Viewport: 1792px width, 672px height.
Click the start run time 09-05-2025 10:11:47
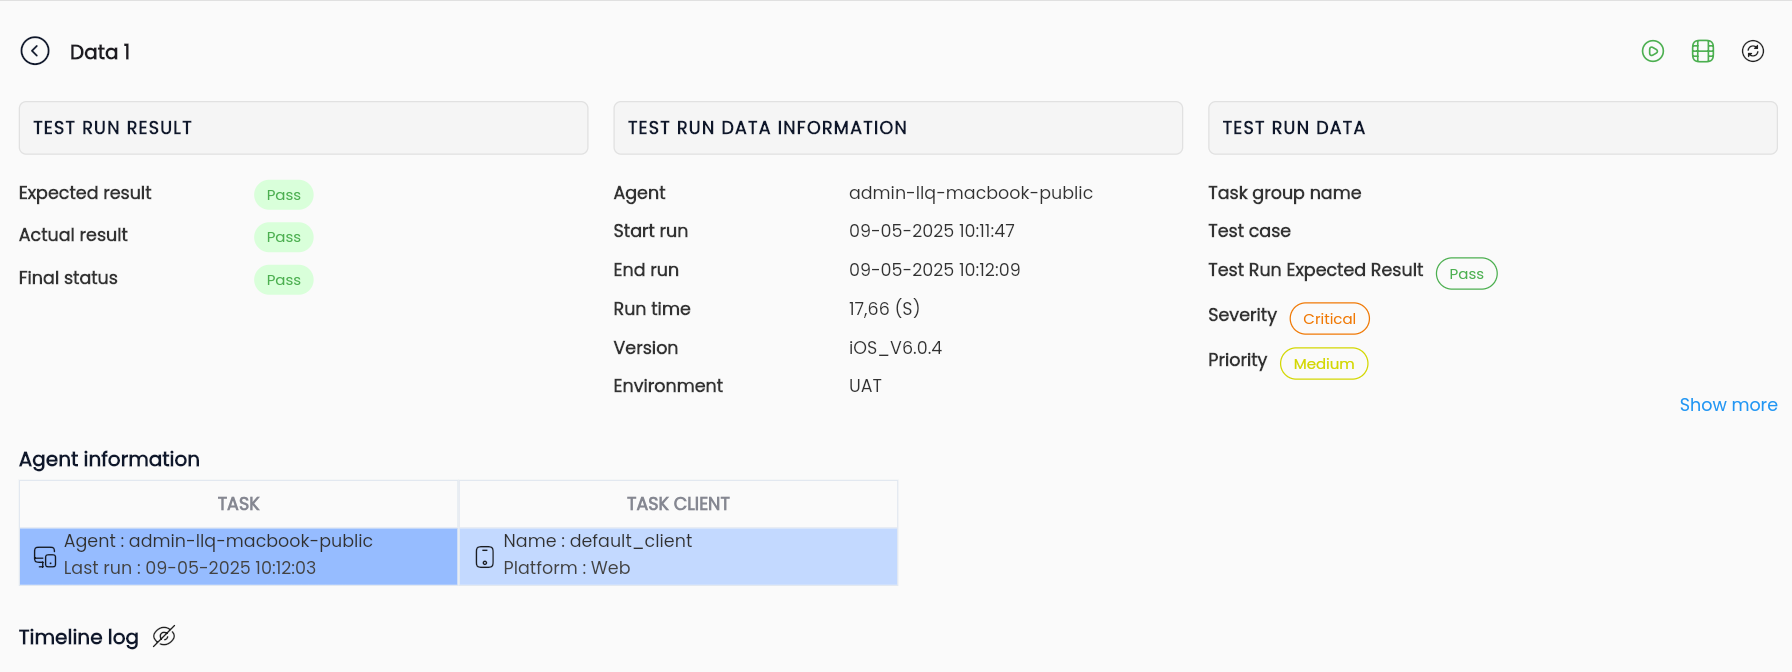pos(932,231)
